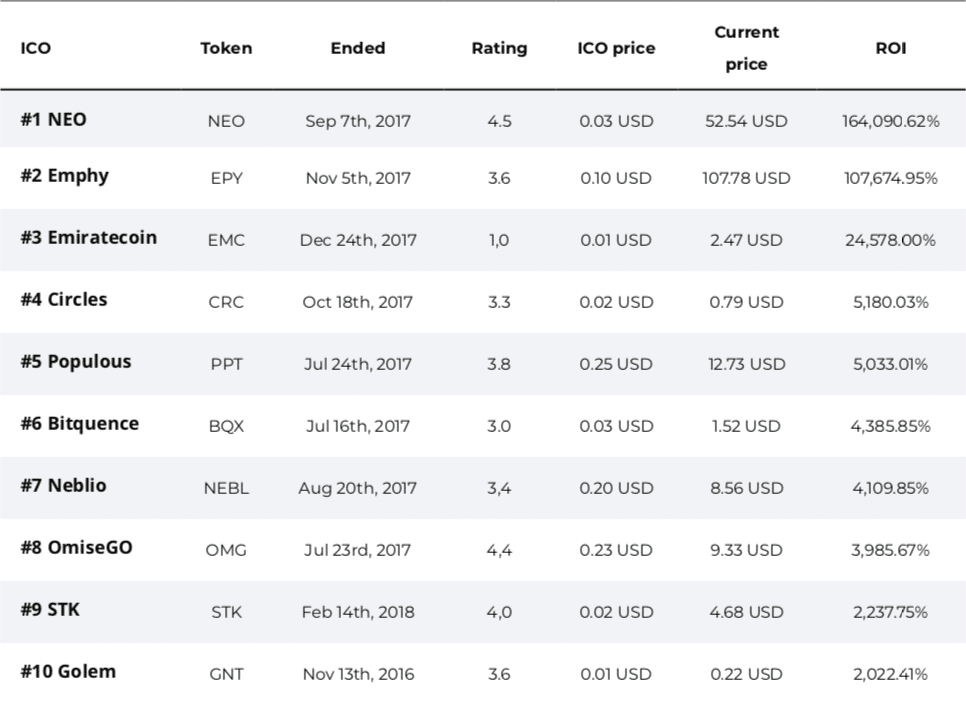Select the Current price column header

point(747,48)
